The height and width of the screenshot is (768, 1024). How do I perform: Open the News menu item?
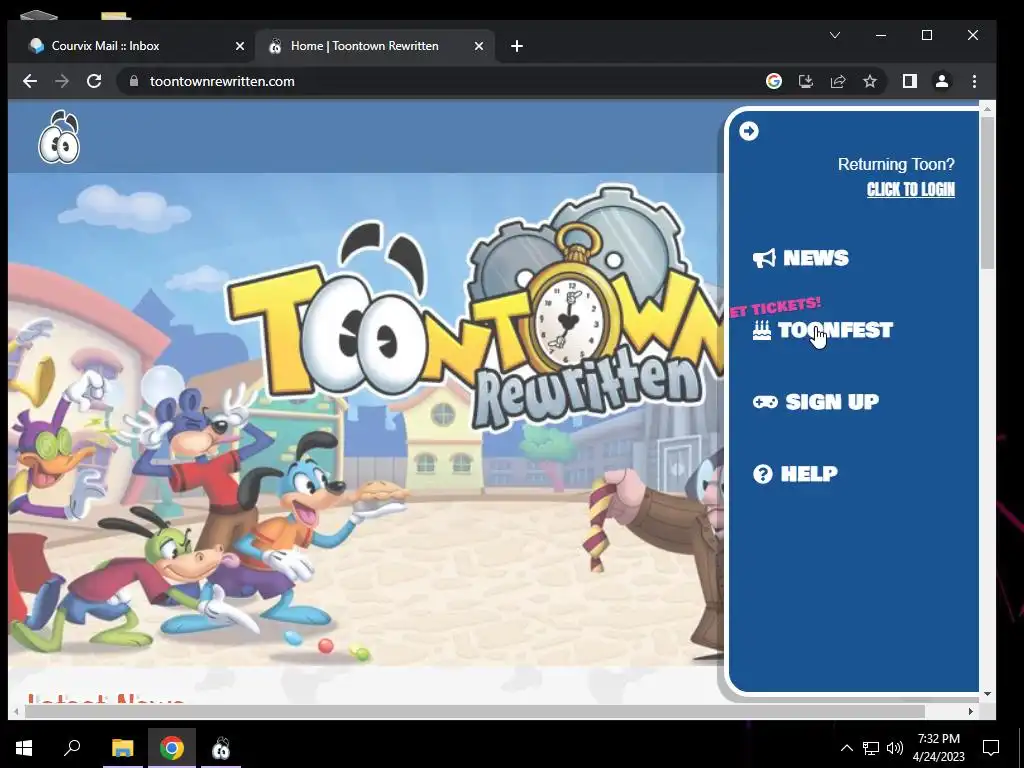(x=801, y=258)
